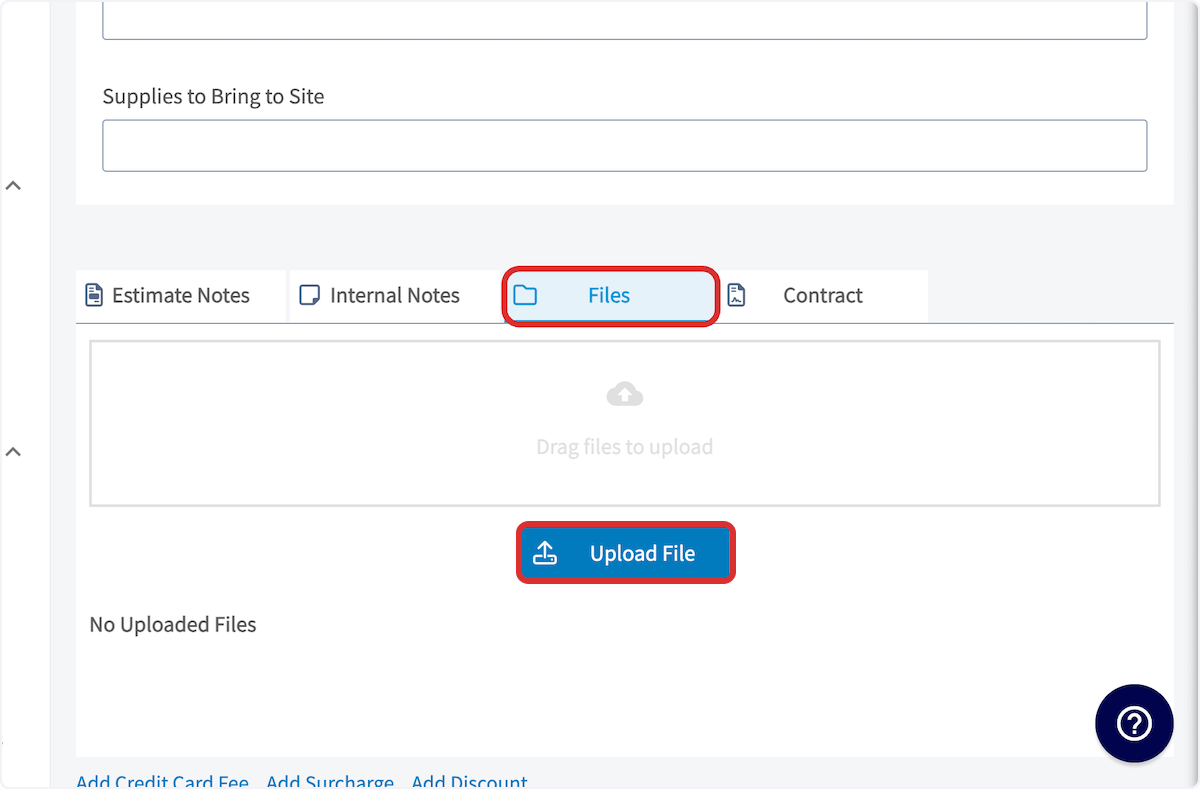Click the upload tray icon on Upload File

click(545, 553)
